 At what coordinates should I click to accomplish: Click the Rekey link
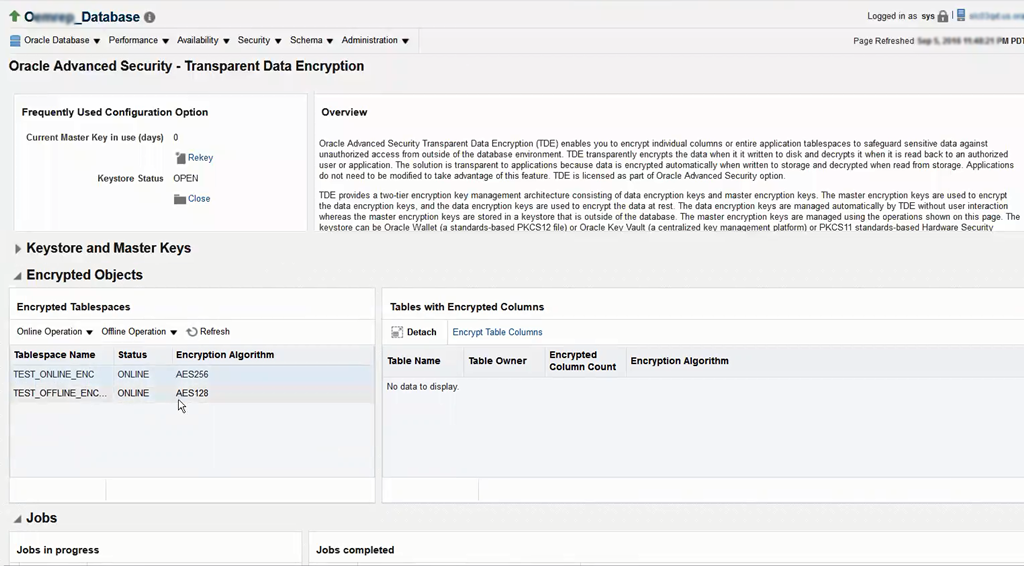click(x=200, y=158)
